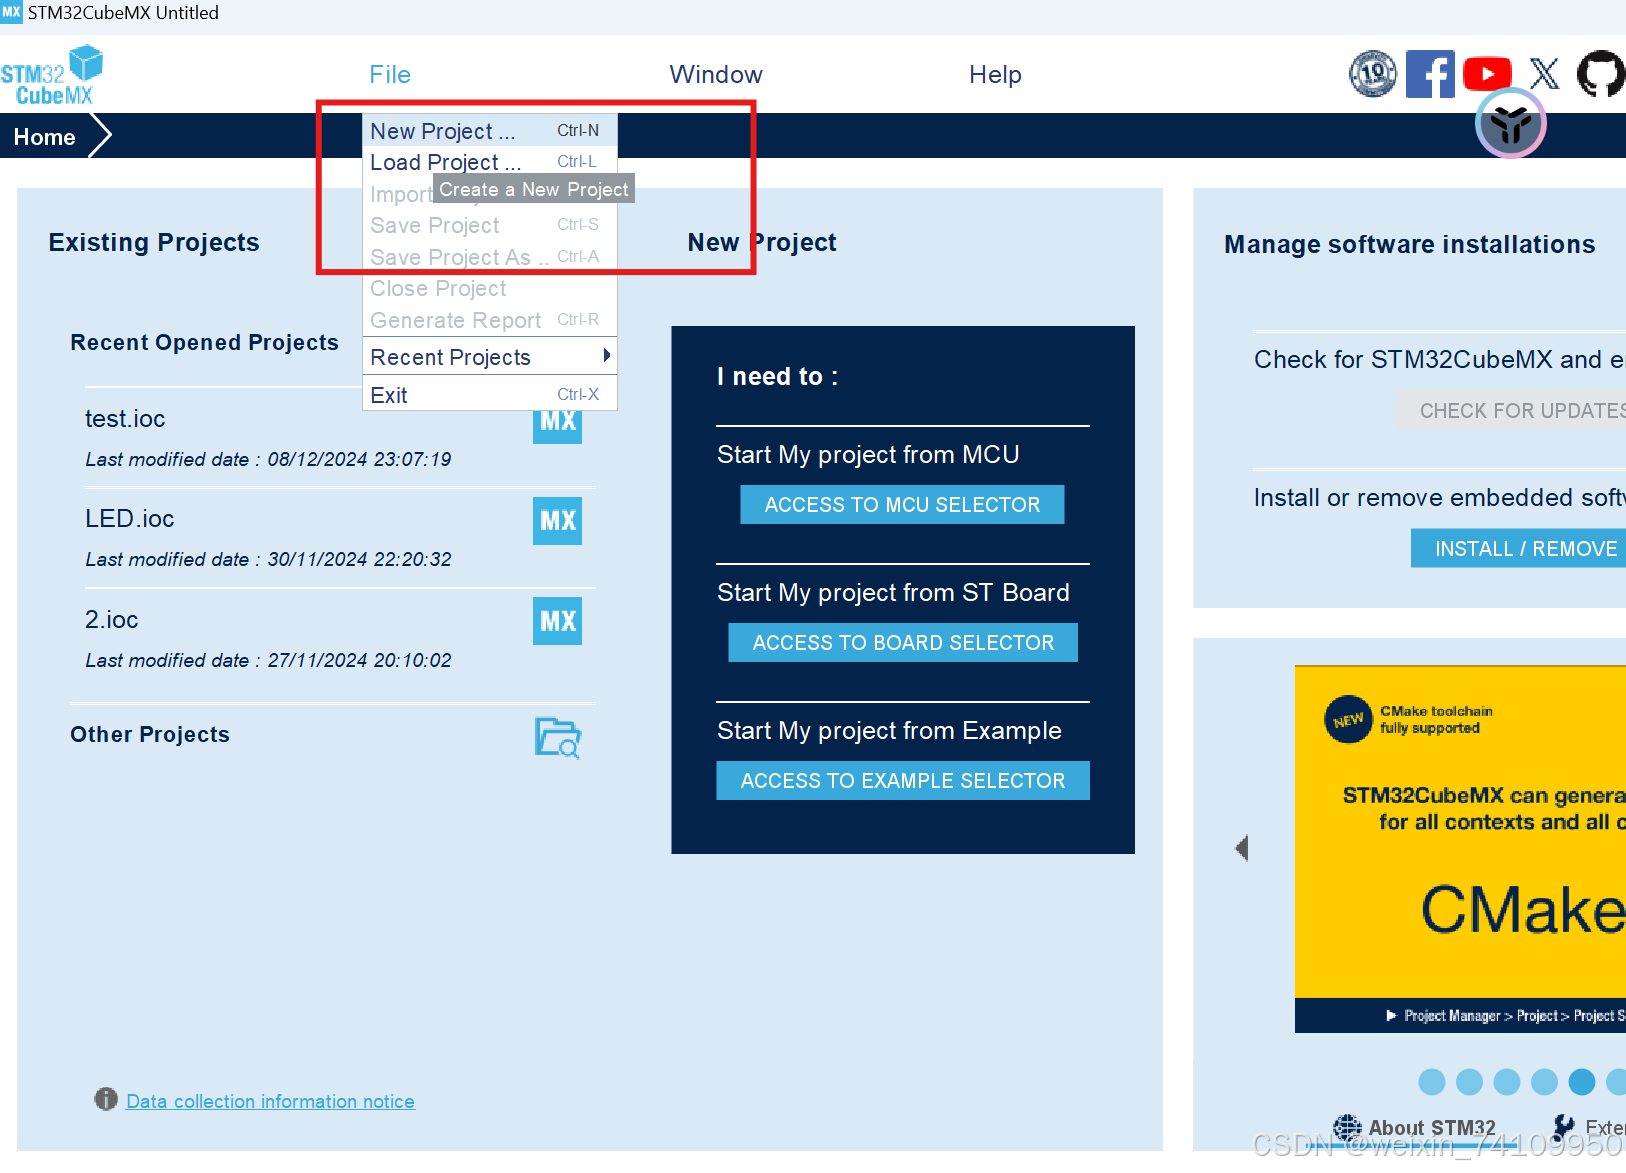Select the LED.ioc project name

[130, 519]
